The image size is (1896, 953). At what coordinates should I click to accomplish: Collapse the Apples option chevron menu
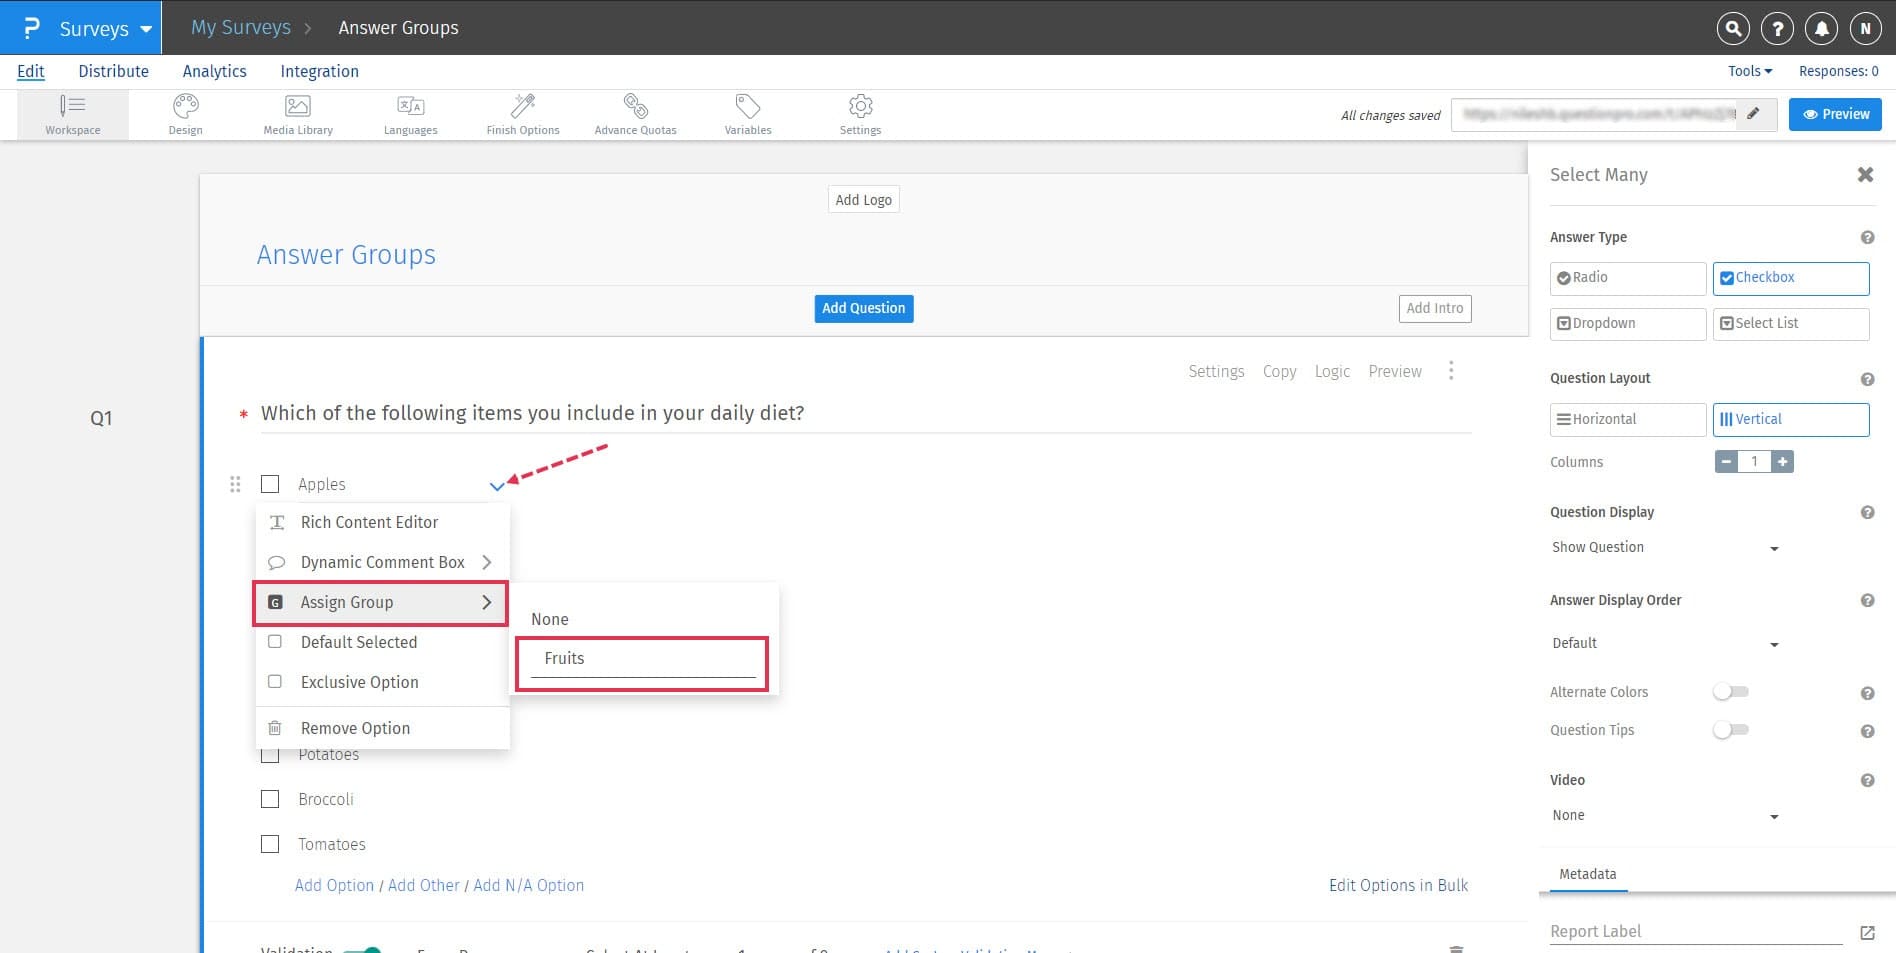[497, 486]
